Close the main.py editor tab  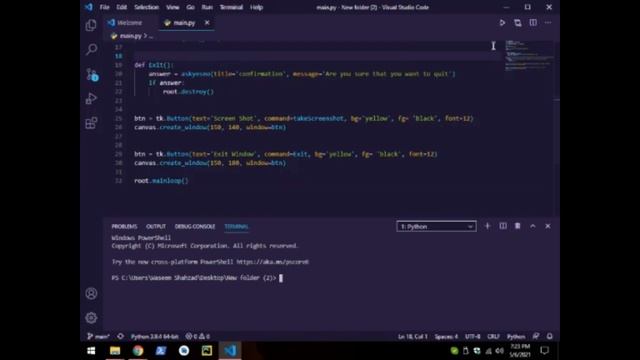coord(207,23)
